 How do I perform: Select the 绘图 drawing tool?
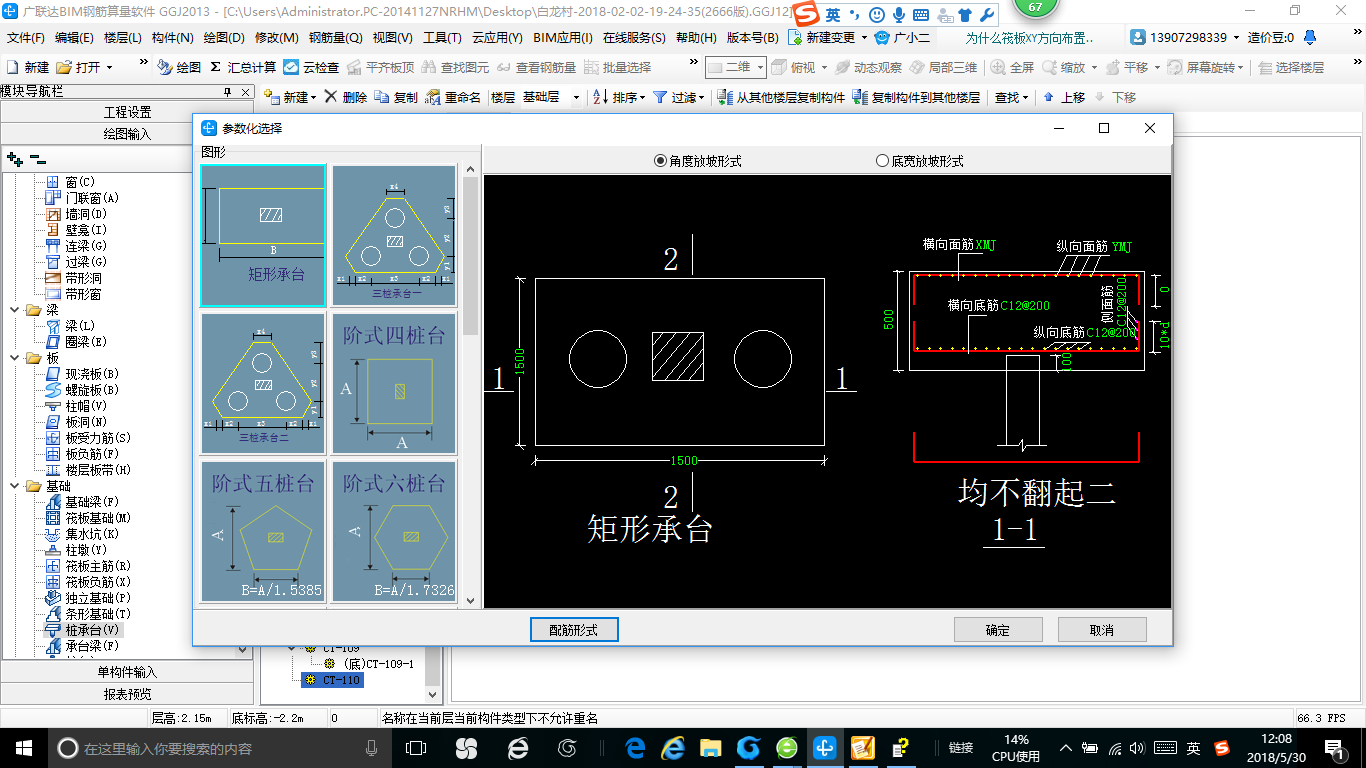click(x=180, y=67)
